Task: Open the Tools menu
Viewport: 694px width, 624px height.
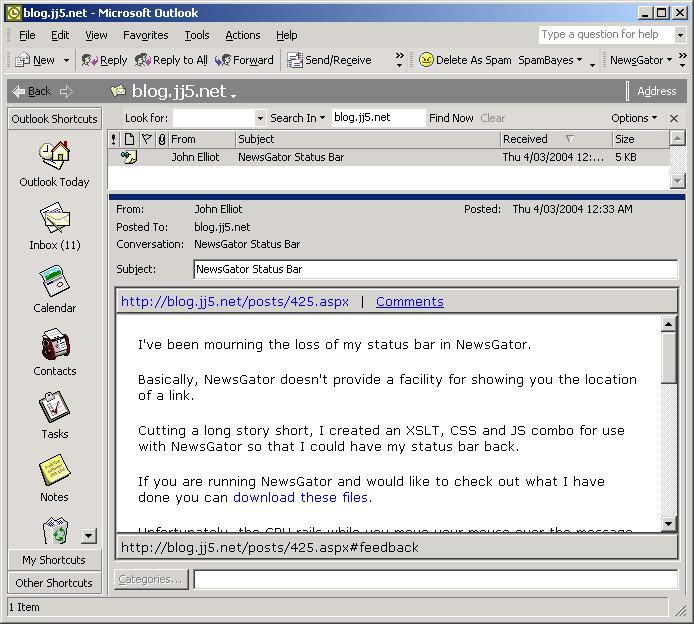Action: pyautogui.click(x=197, y=35)
